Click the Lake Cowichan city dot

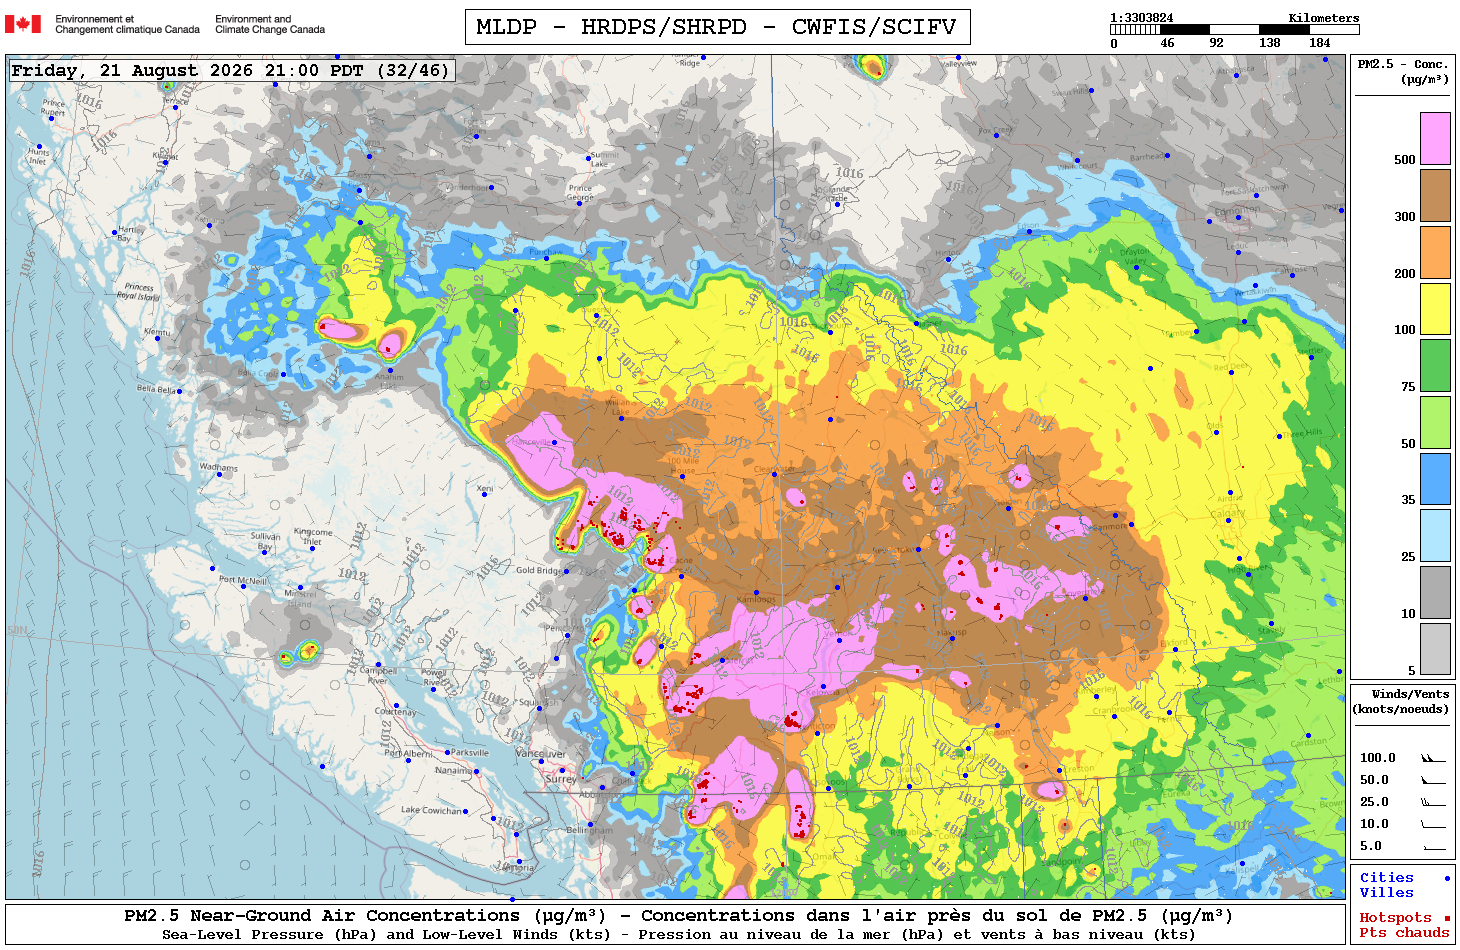(465, 811)
